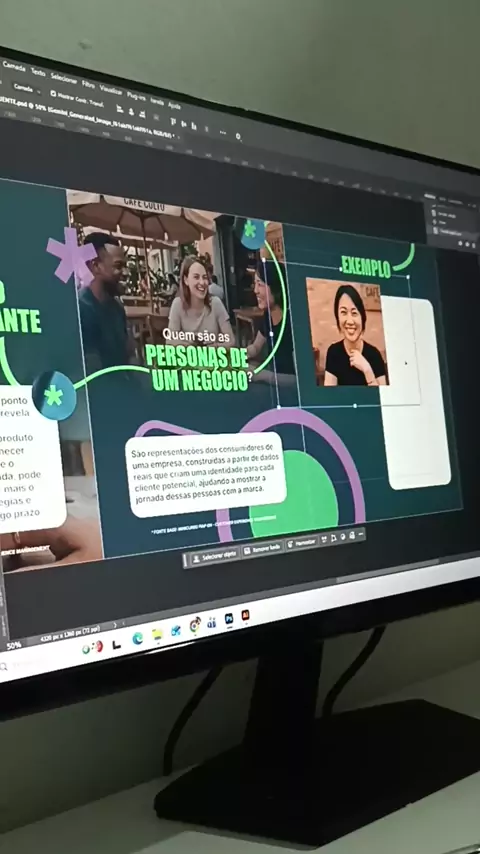Open the Visualizar menu

tap(111, 89)
